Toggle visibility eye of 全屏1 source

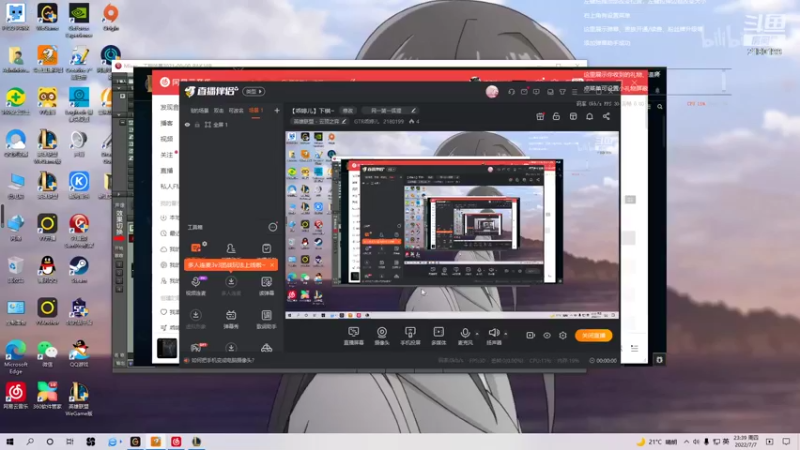pos(187,124)
